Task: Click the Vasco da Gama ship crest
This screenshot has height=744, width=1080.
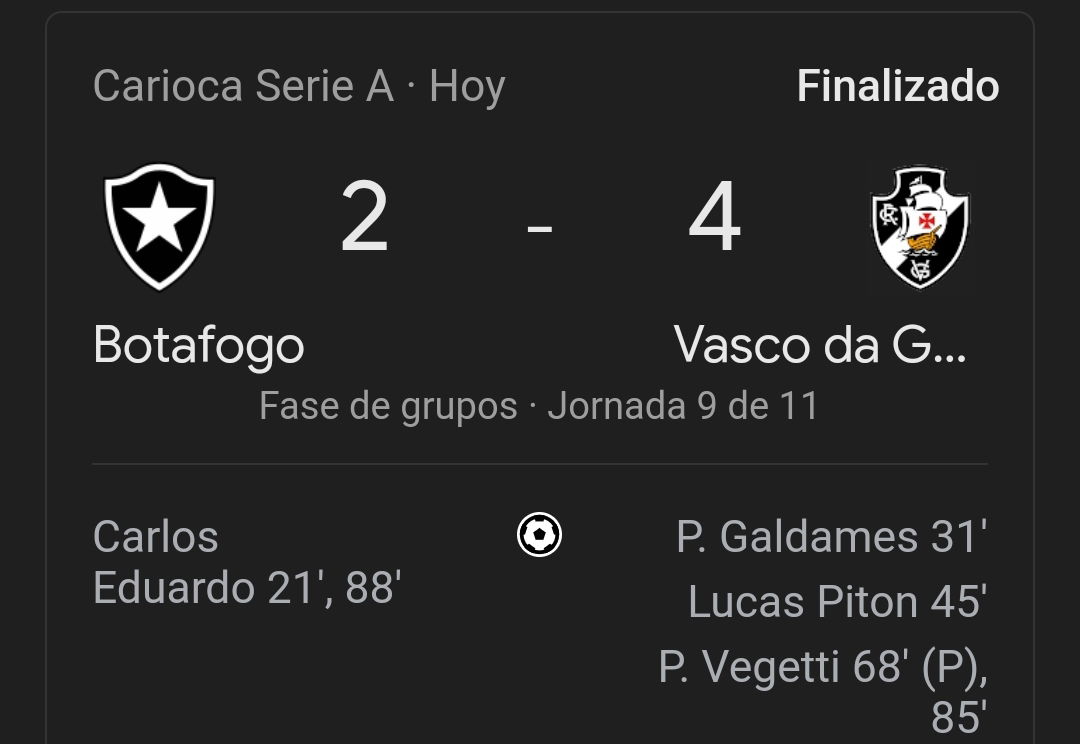Action: coord(920,227)
